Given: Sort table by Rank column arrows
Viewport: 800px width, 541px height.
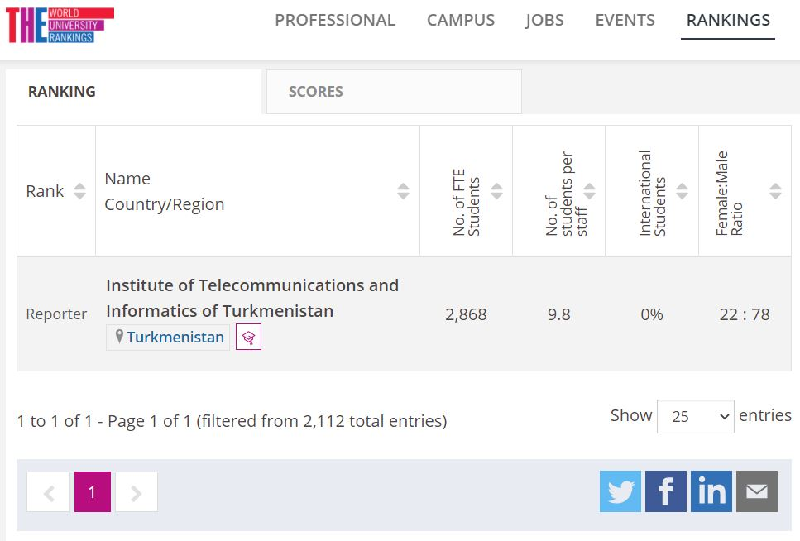Looking at the screenshot, I should coord(80,191).
